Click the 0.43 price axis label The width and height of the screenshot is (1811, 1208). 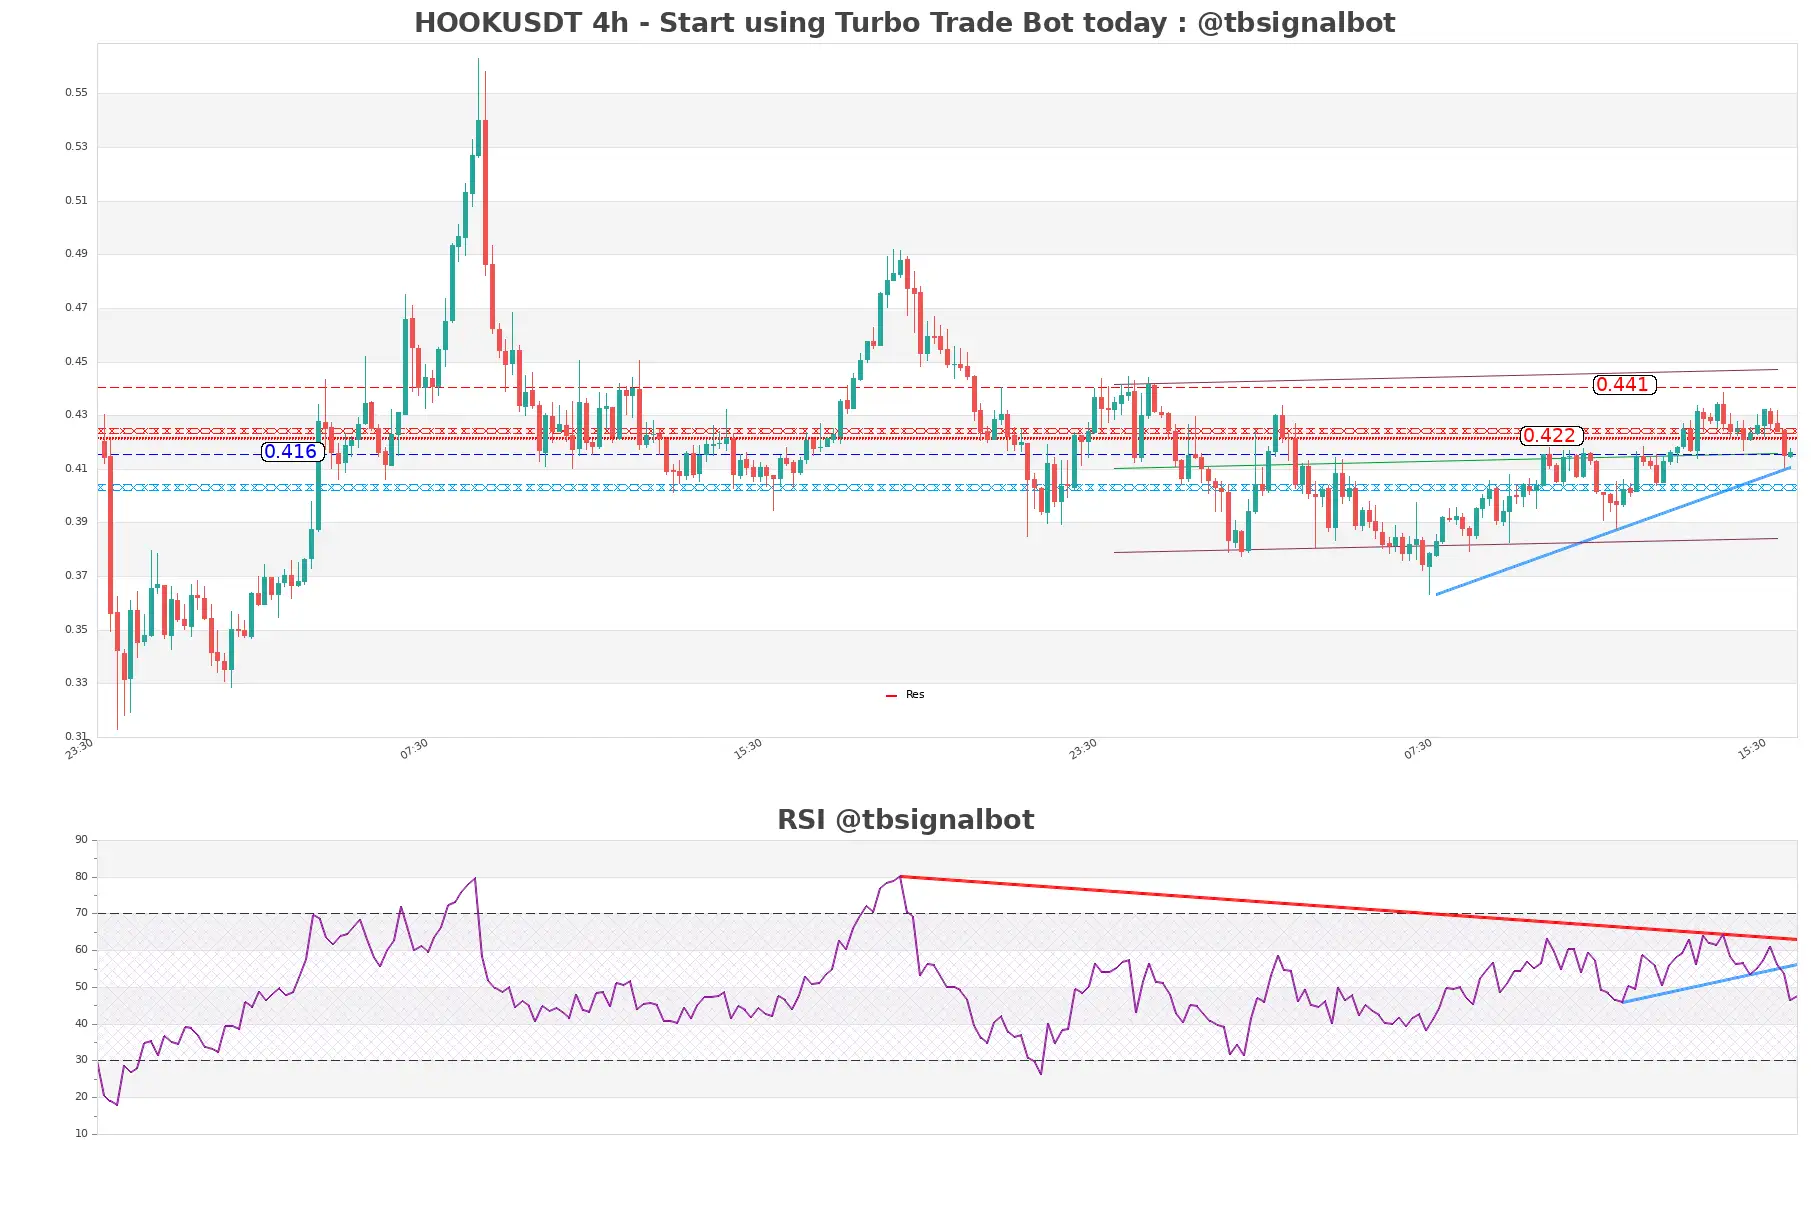76,415
